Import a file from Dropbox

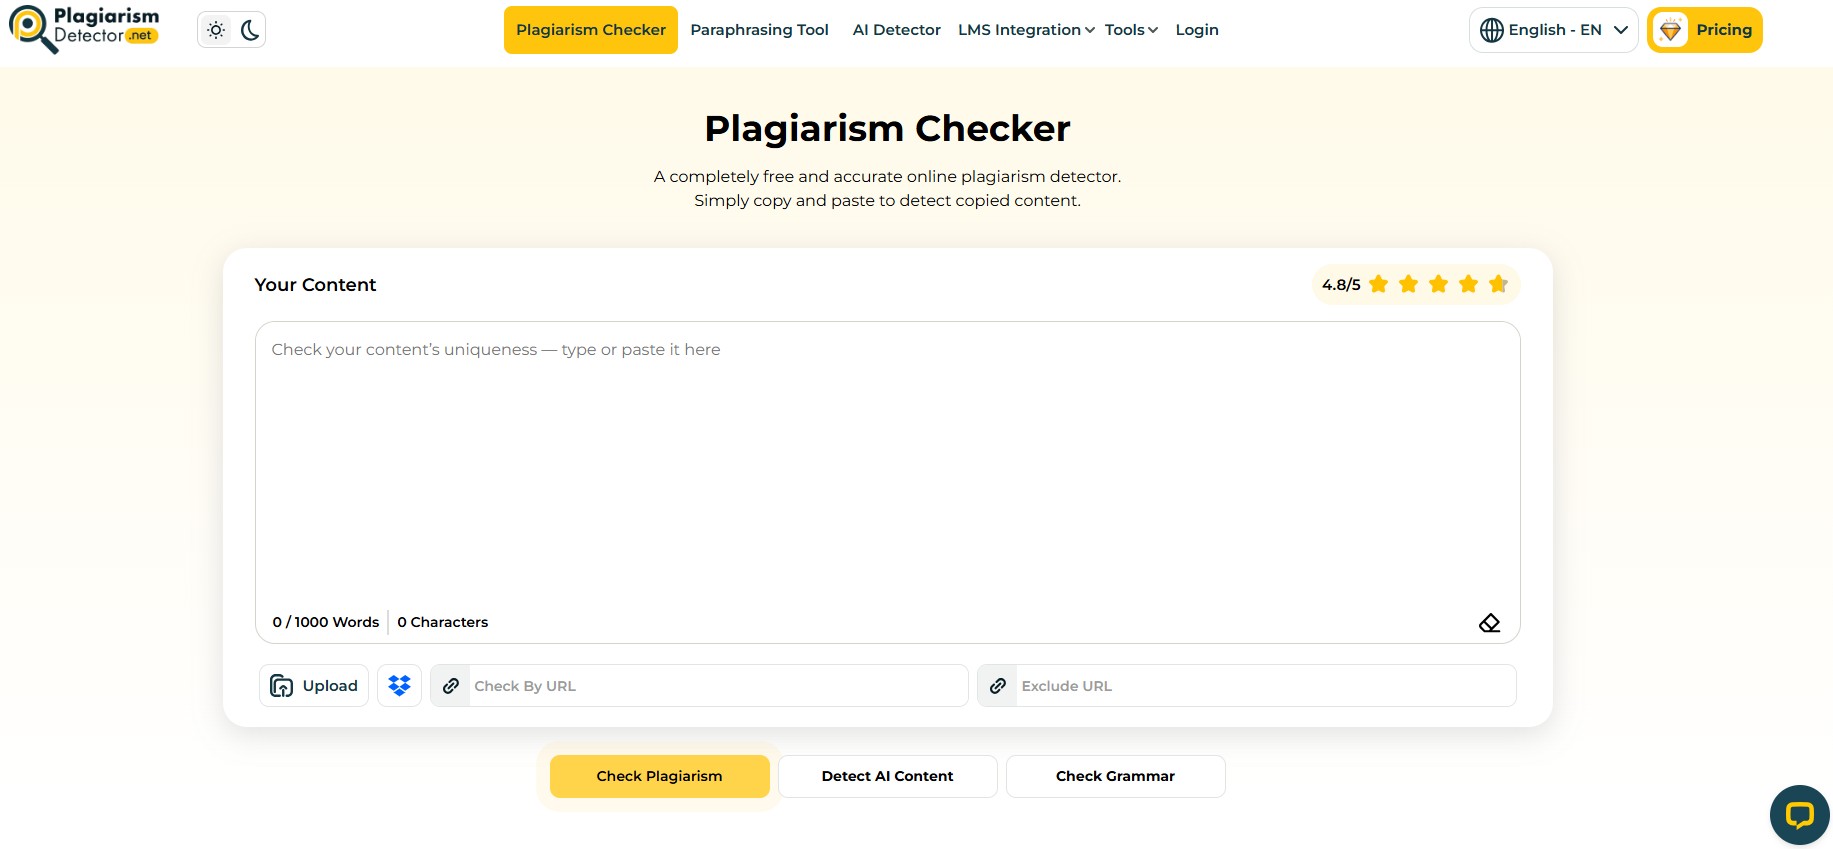[x=400, y=686]
